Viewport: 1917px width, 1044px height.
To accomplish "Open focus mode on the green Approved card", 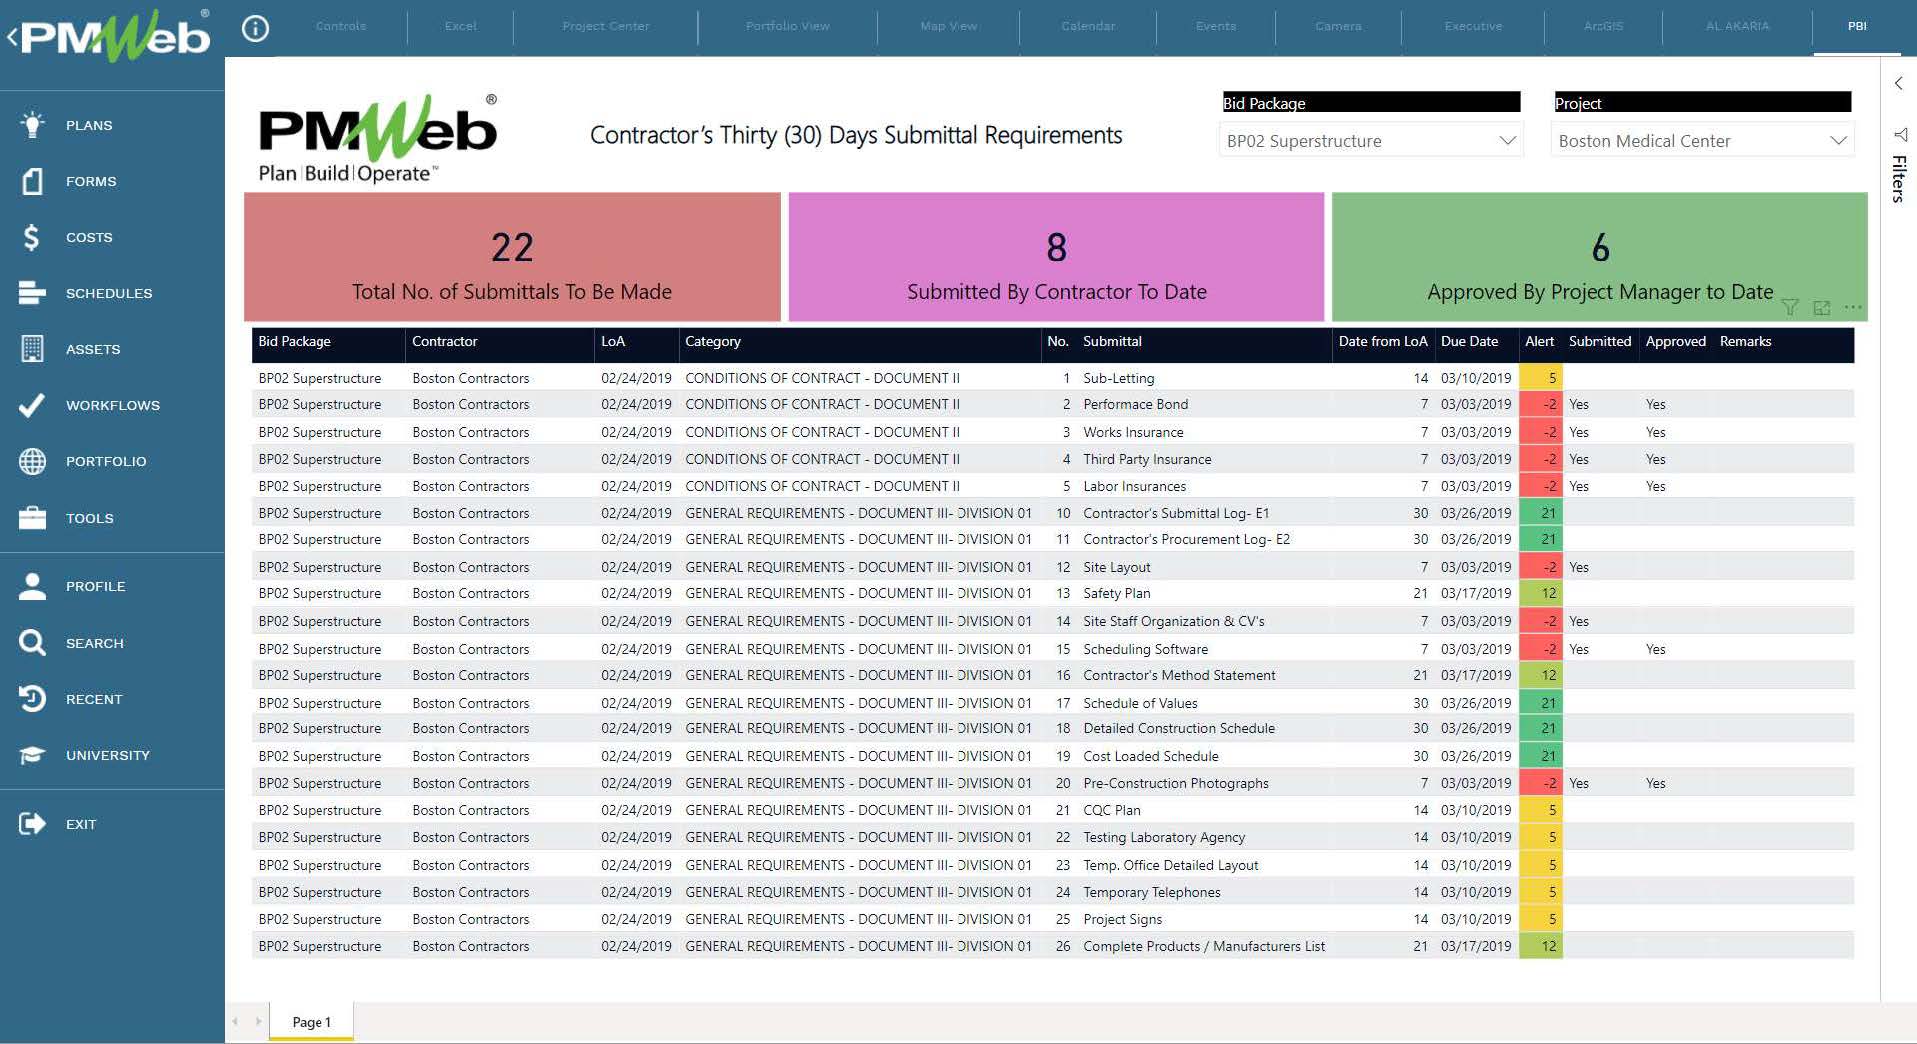I will 1820,308.
